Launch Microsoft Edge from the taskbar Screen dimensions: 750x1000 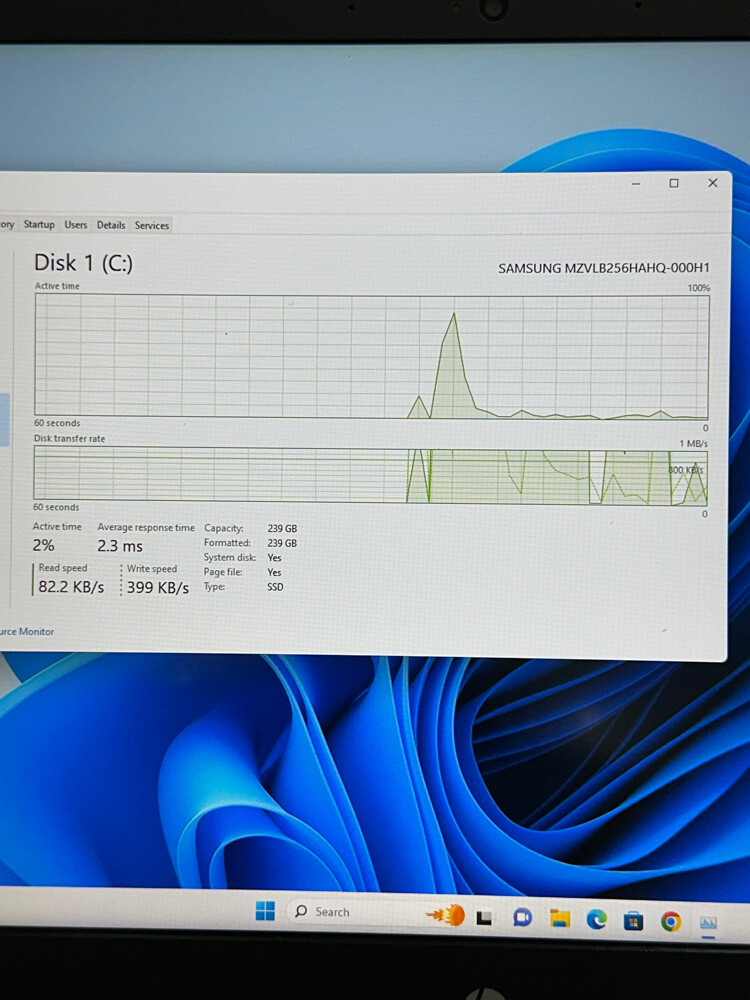[597, 919]
